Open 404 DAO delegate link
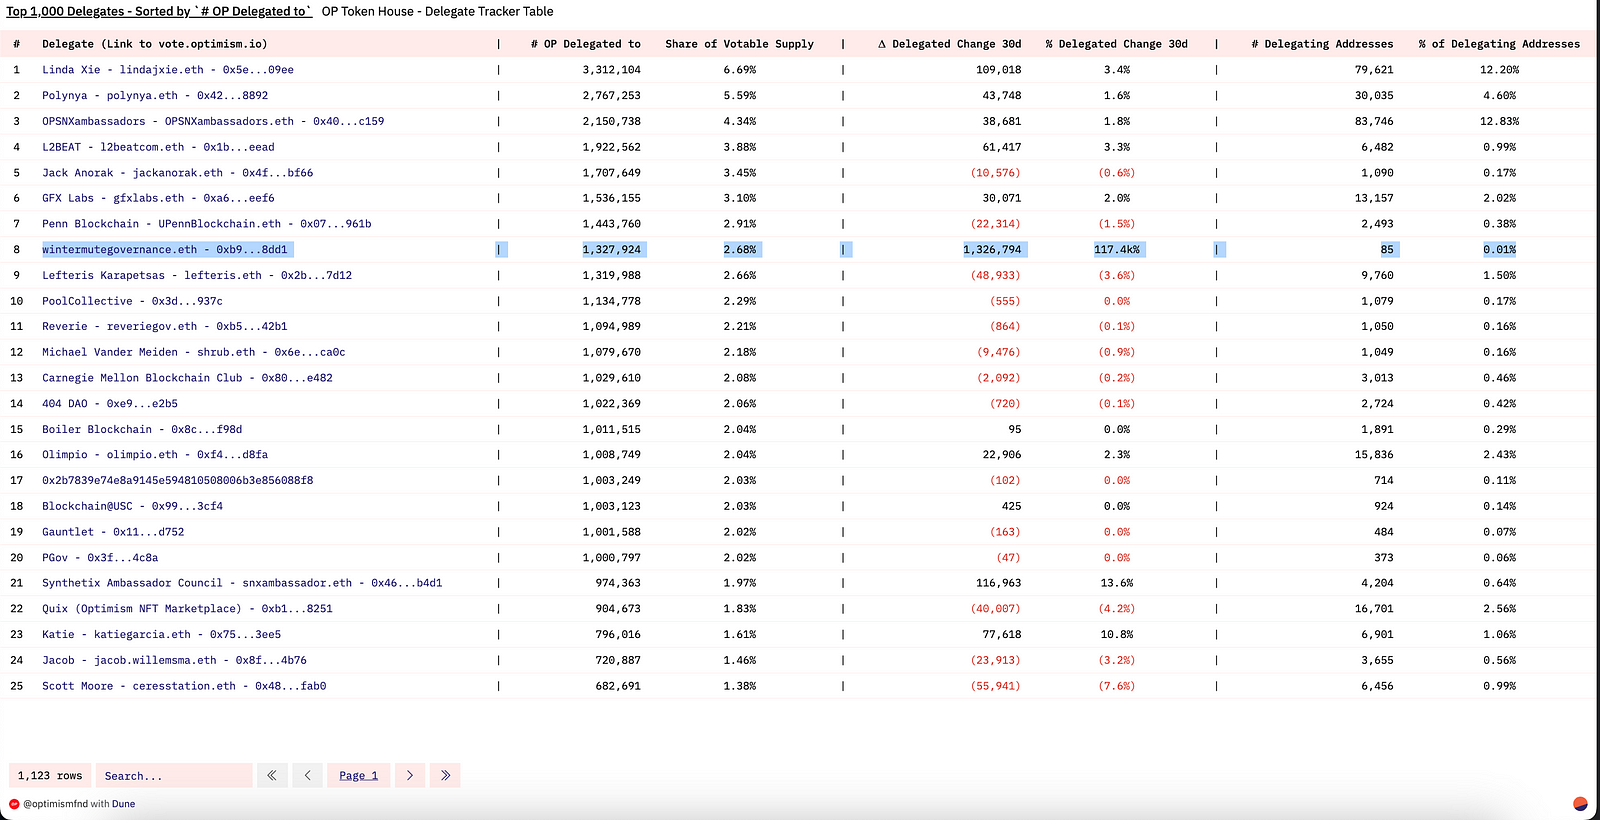Screen dimensions: 1600x820 tap(110, 404)
